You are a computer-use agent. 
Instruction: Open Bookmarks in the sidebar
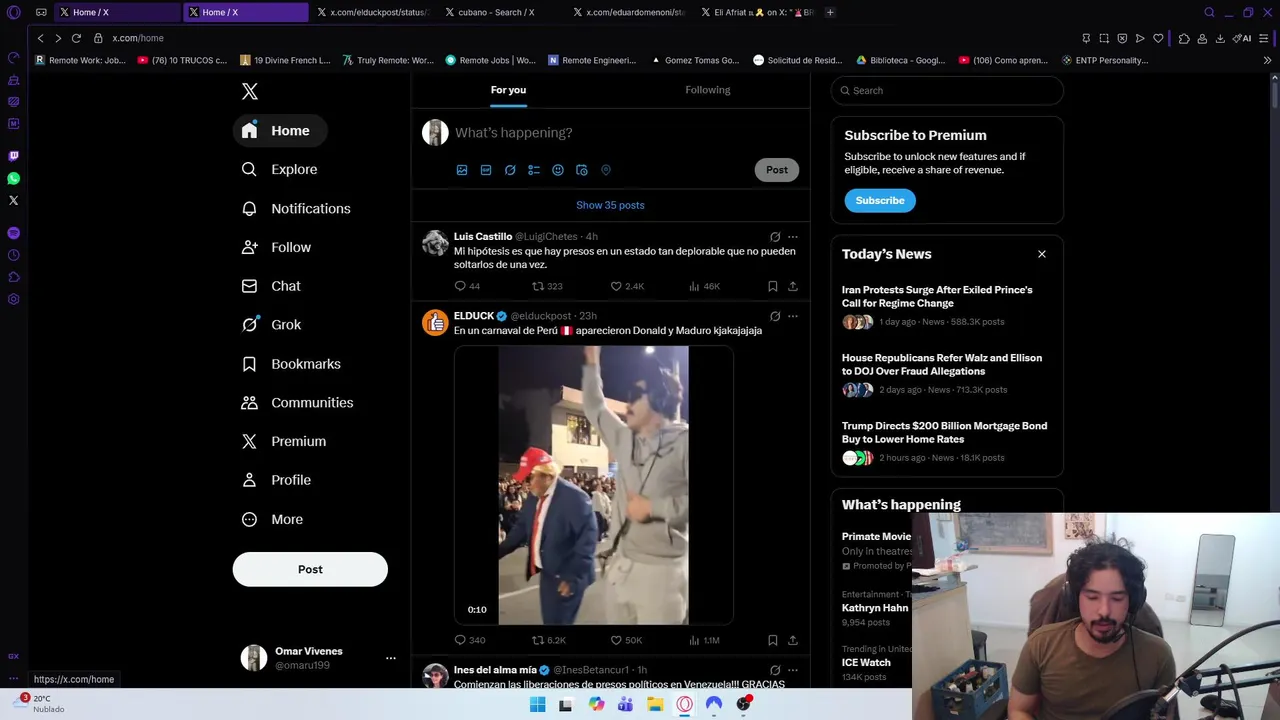291,364
